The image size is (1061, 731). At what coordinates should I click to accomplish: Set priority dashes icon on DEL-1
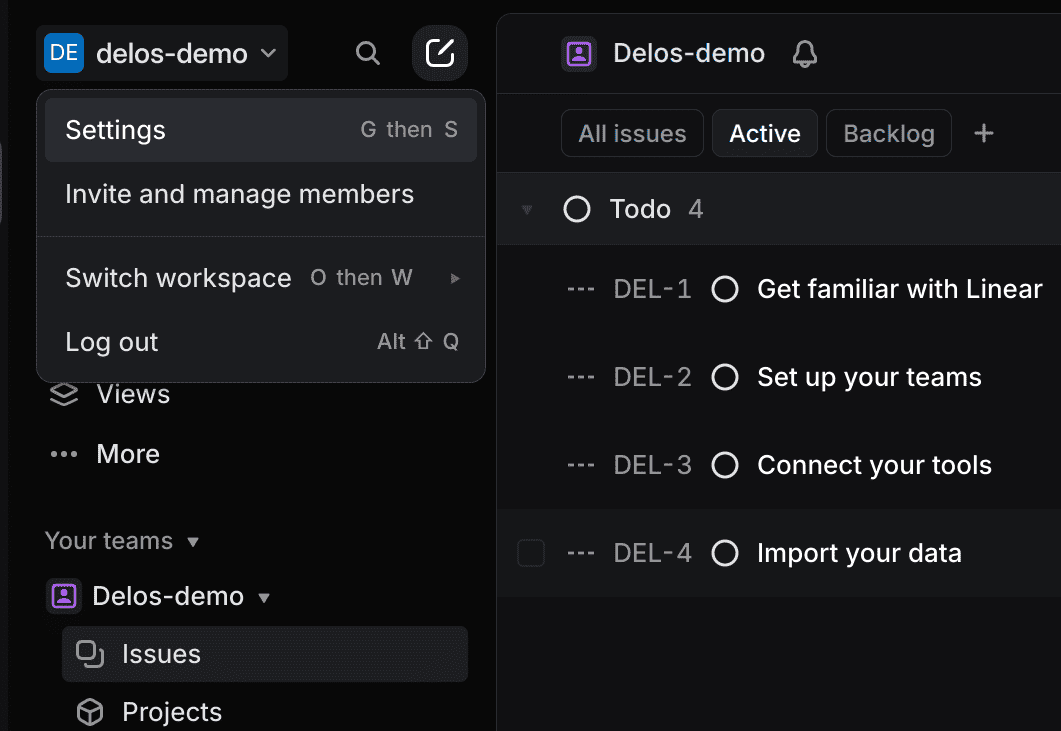coord(581,289)
